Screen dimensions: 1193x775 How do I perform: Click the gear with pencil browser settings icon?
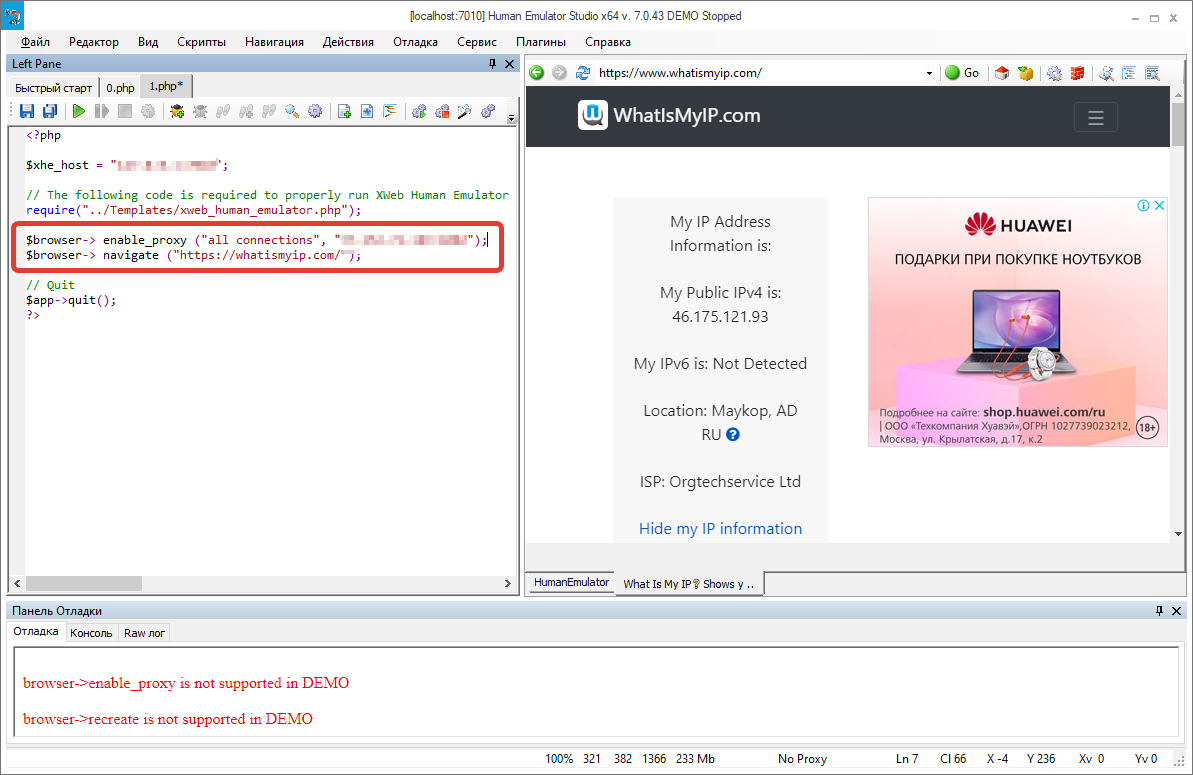point(1054,73)
